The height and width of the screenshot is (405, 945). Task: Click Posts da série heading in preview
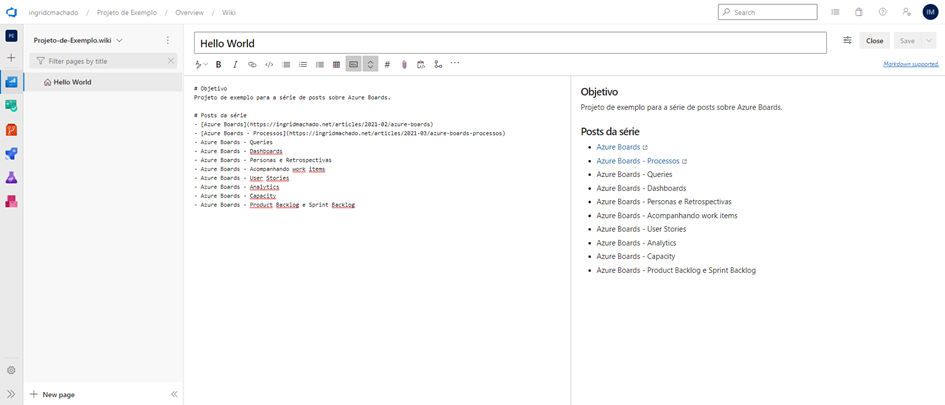[x=610, y=131]
